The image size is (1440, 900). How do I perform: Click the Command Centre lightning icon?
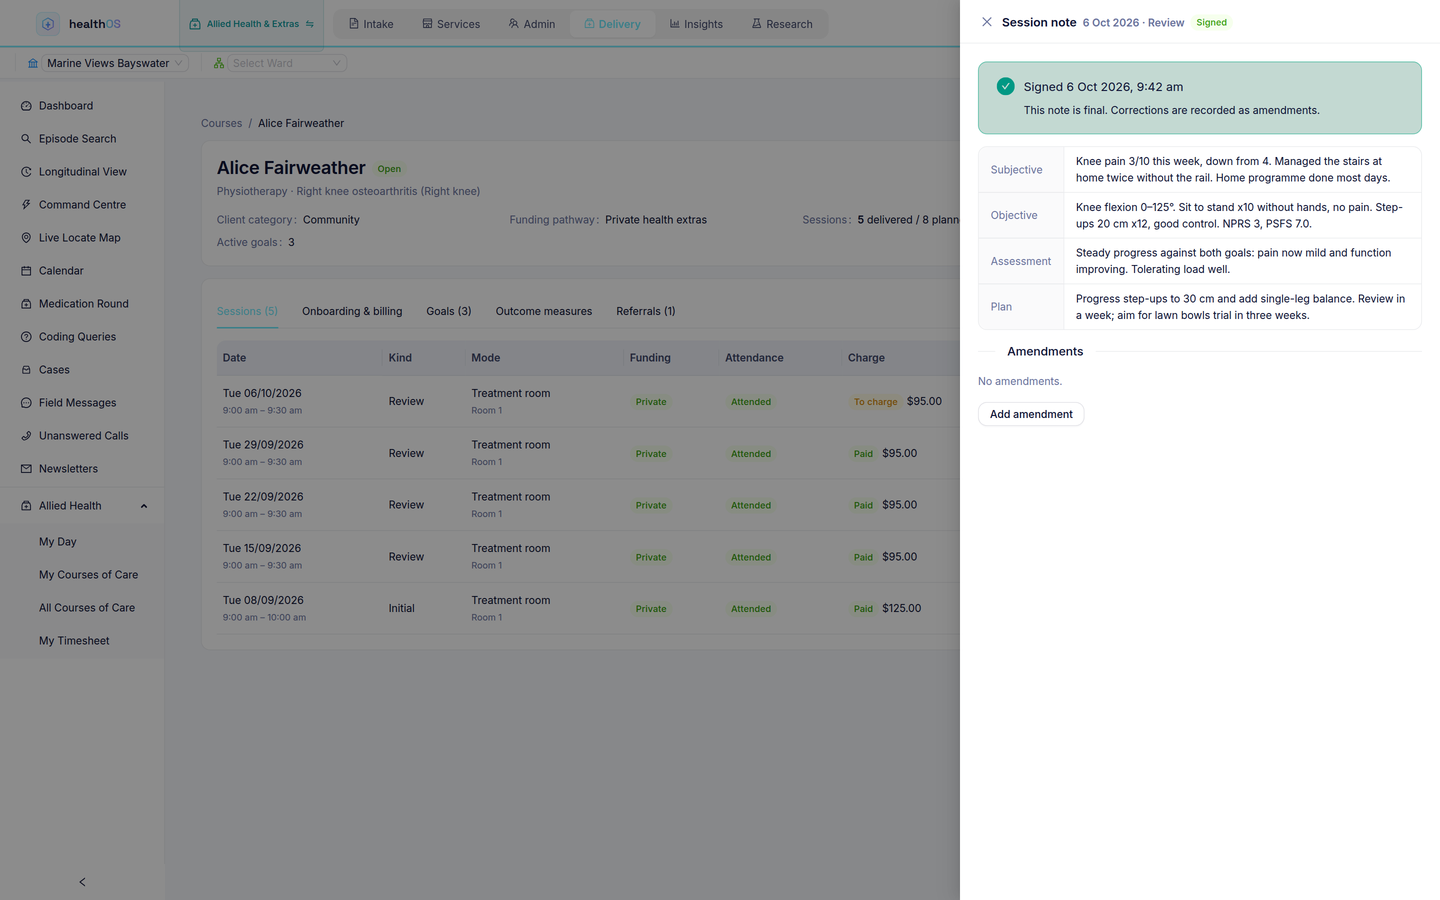(26, 205)
